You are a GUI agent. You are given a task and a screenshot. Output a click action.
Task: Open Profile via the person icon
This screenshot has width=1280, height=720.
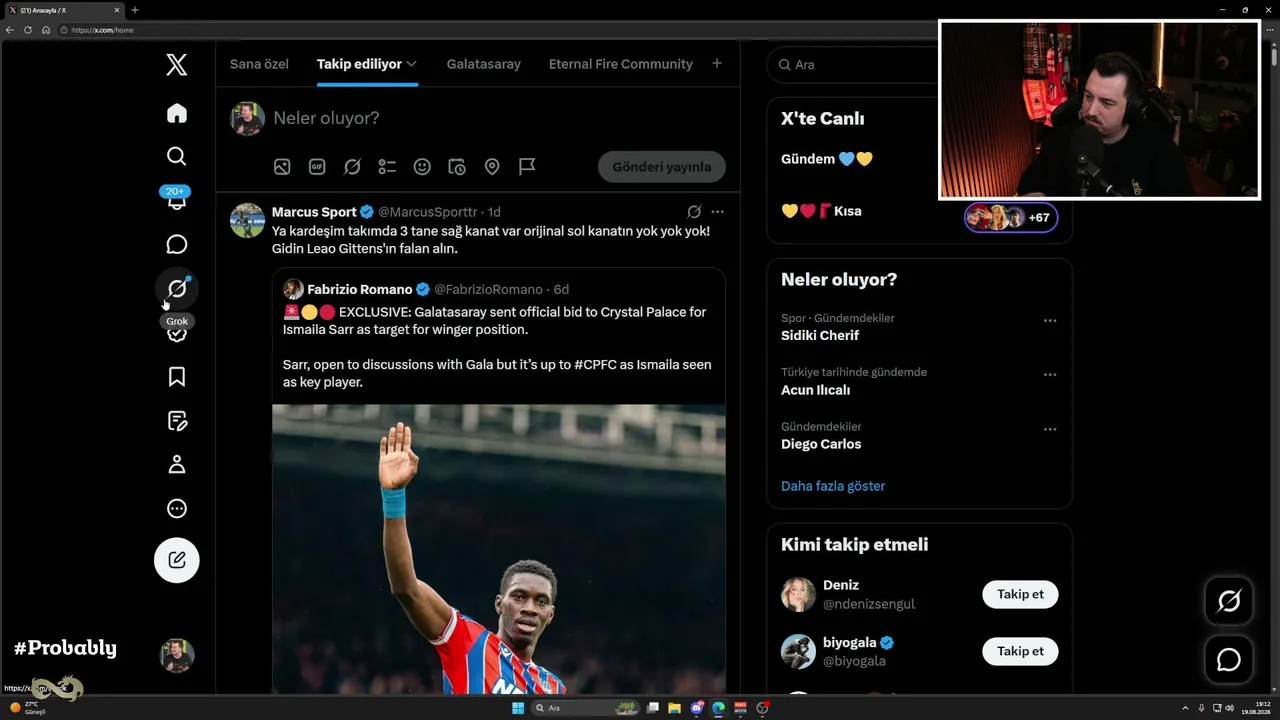[177, 465]
